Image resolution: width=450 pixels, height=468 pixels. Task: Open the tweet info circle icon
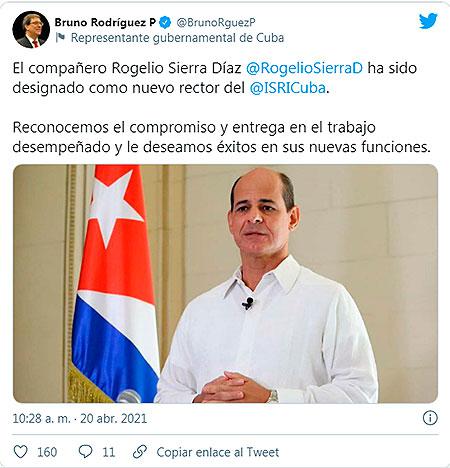click(x=430, y=418)
